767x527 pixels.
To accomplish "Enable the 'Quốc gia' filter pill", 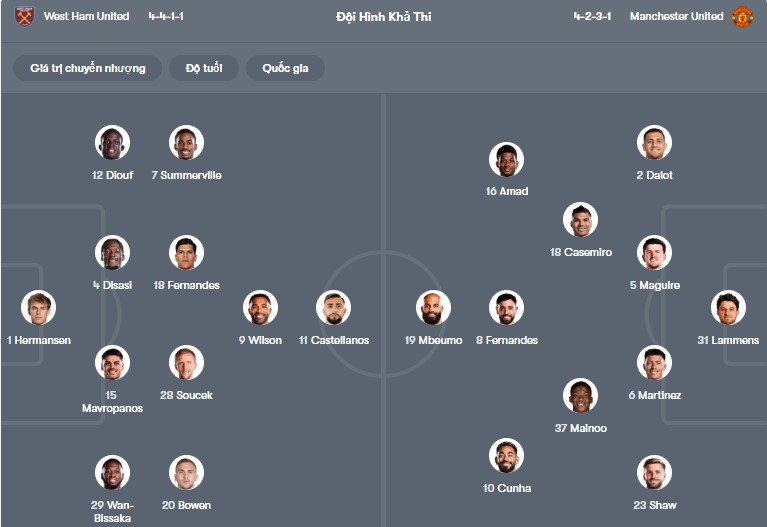I will 285,68.
